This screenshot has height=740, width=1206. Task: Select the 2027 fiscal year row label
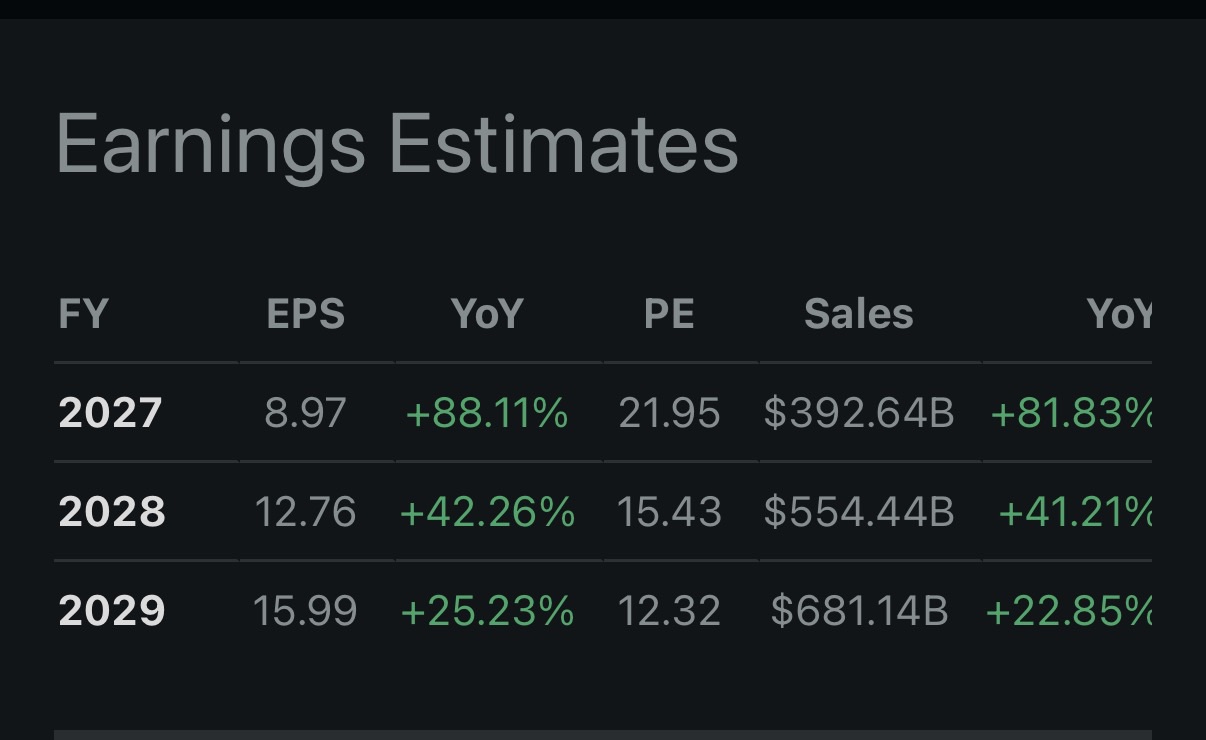[x=110, y=412]
